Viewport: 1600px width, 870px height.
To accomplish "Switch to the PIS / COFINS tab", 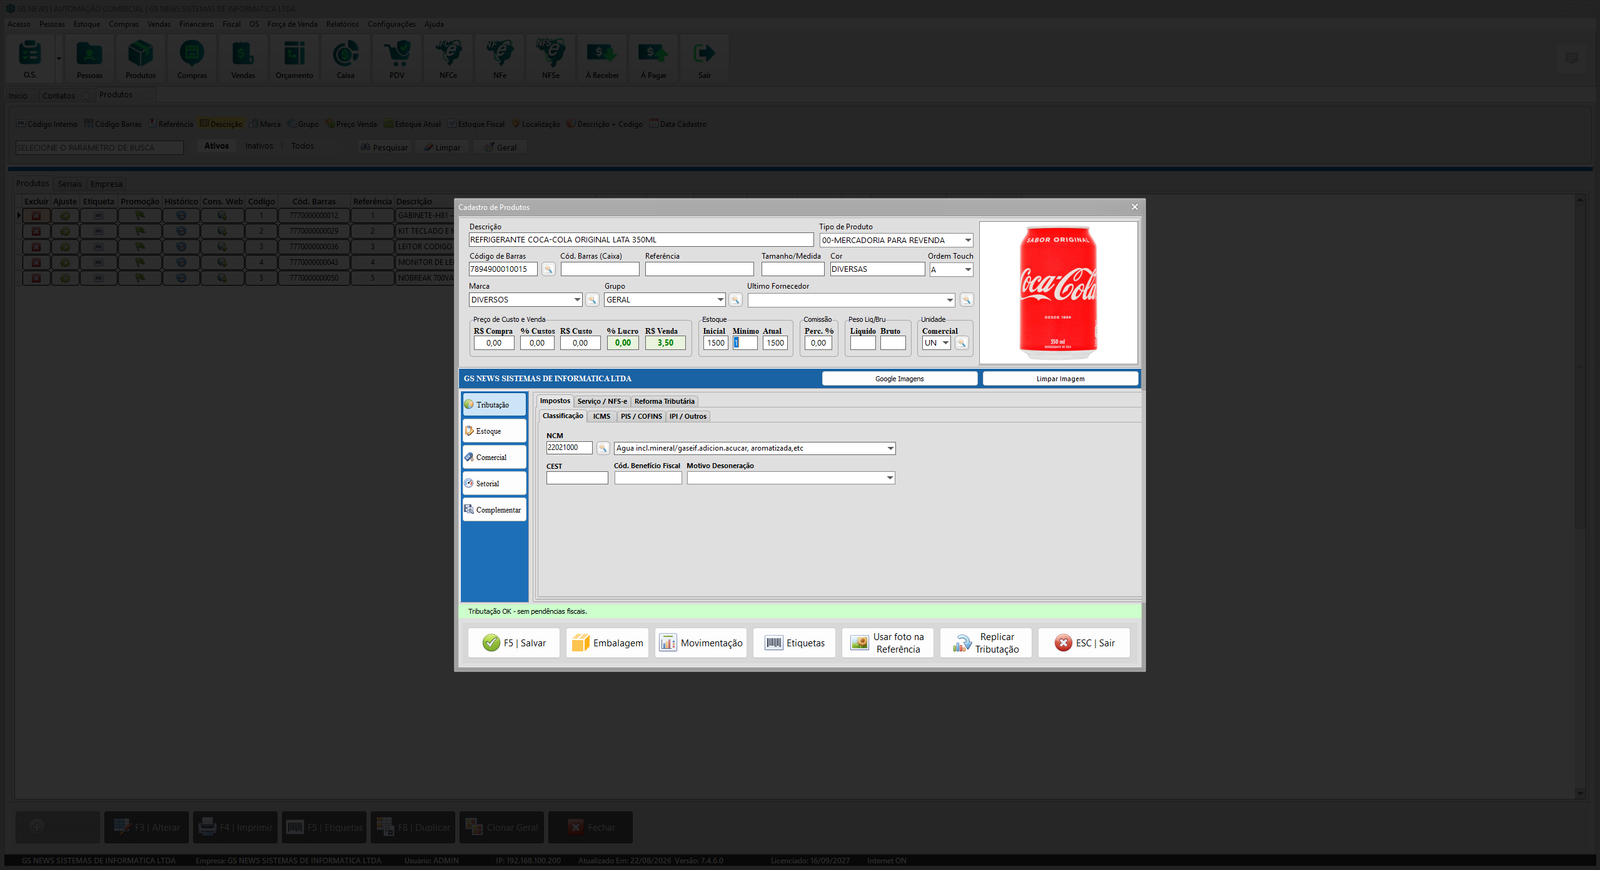I will click(641, 417).
